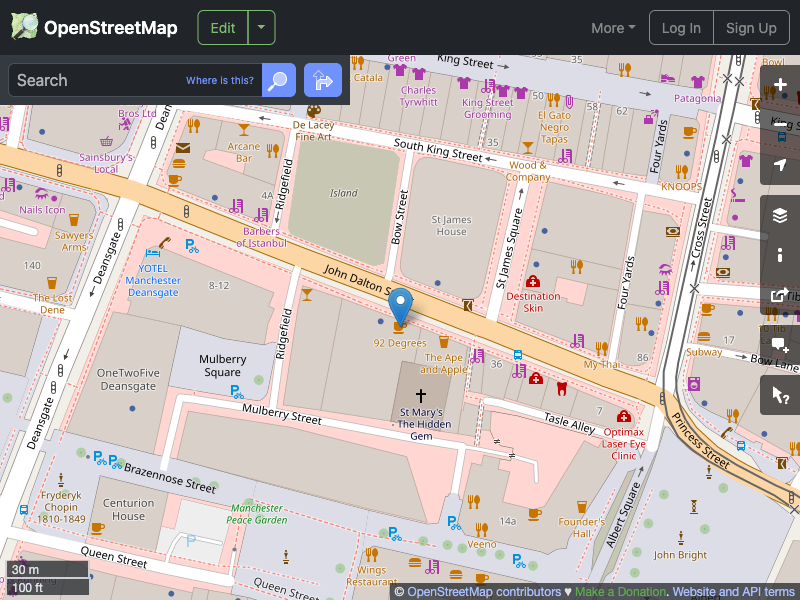The width and height of the screenshot is (800, 600).
Task: Open directions with the routing icon
Action: coord(322,80)
